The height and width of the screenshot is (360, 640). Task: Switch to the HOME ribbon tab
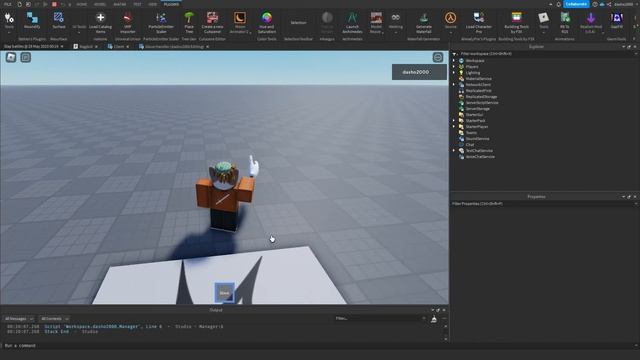click(82, 4)
